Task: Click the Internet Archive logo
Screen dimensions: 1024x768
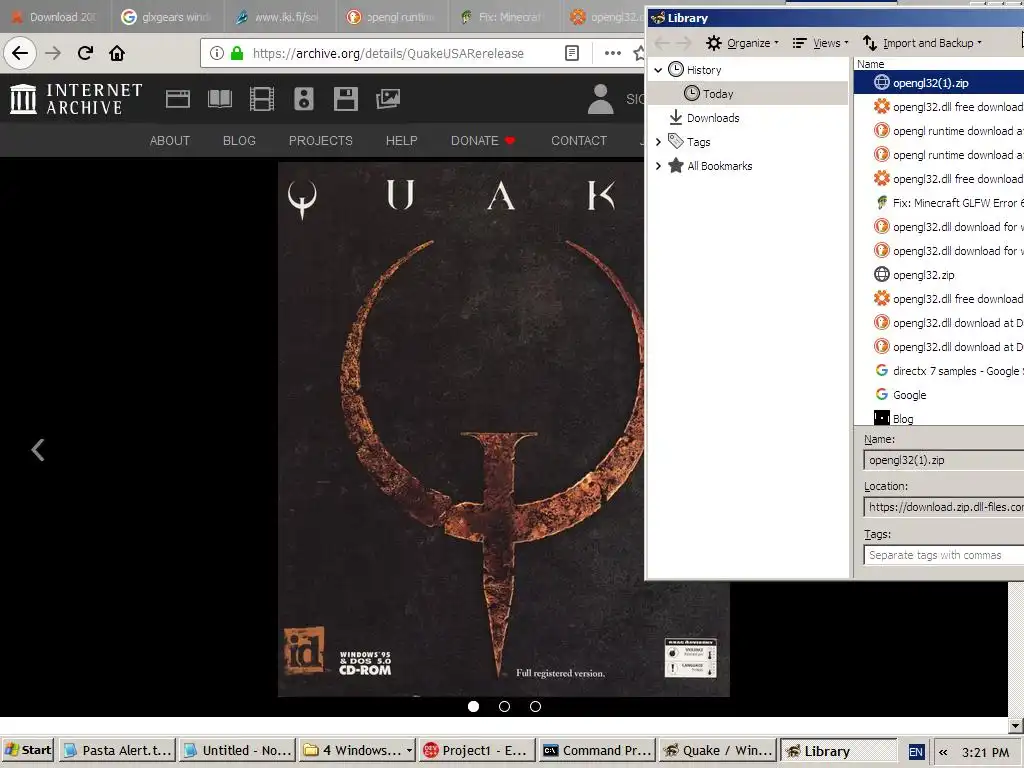Action: [76, 99]
